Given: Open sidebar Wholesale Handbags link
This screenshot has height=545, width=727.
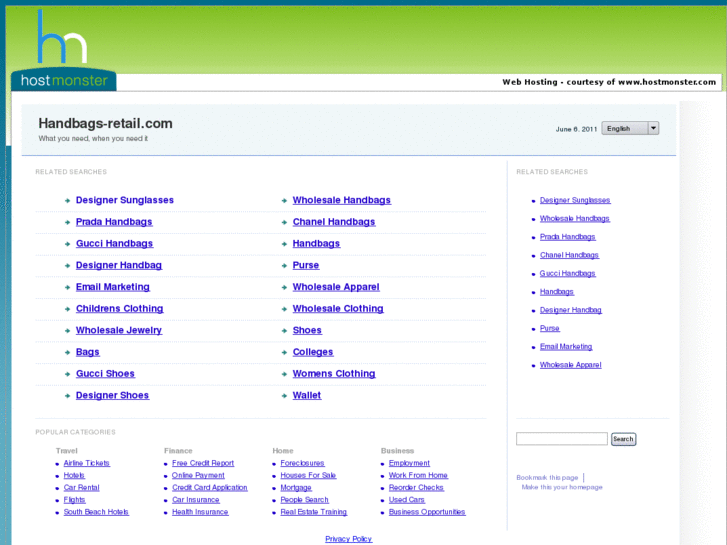Looking at the screenshot, I should click(574, 218).
